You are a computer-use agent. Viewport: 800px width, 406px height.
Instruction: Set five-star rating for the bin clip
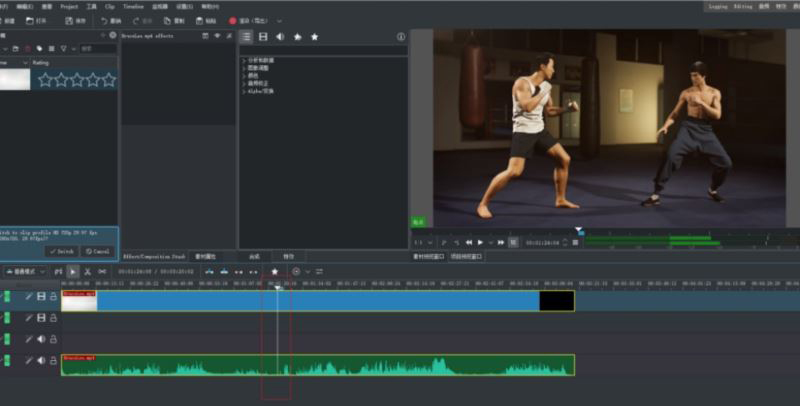[x=109, y=80]
